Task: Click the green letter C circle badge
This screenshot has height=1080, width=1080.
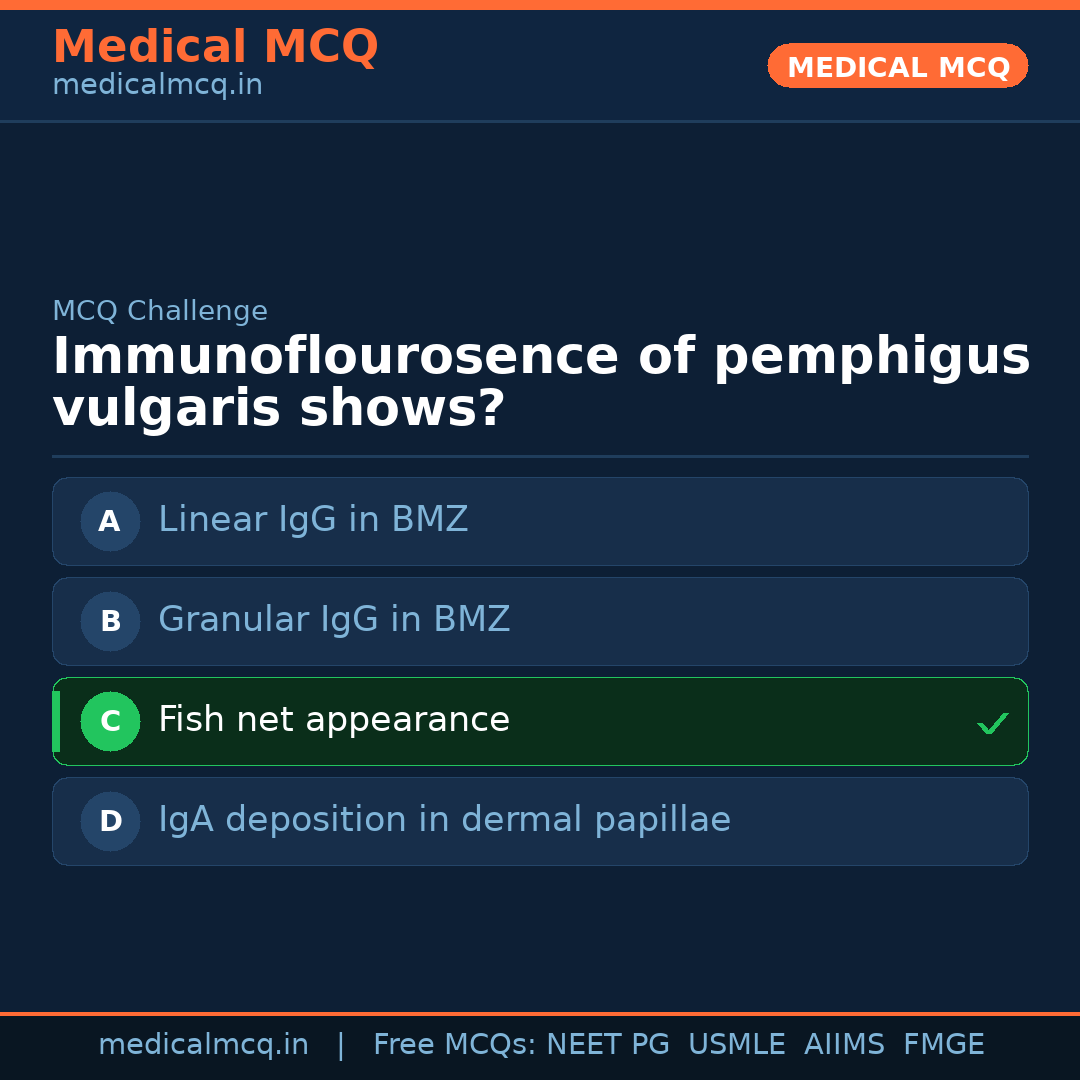Action: tap(110, 721)
